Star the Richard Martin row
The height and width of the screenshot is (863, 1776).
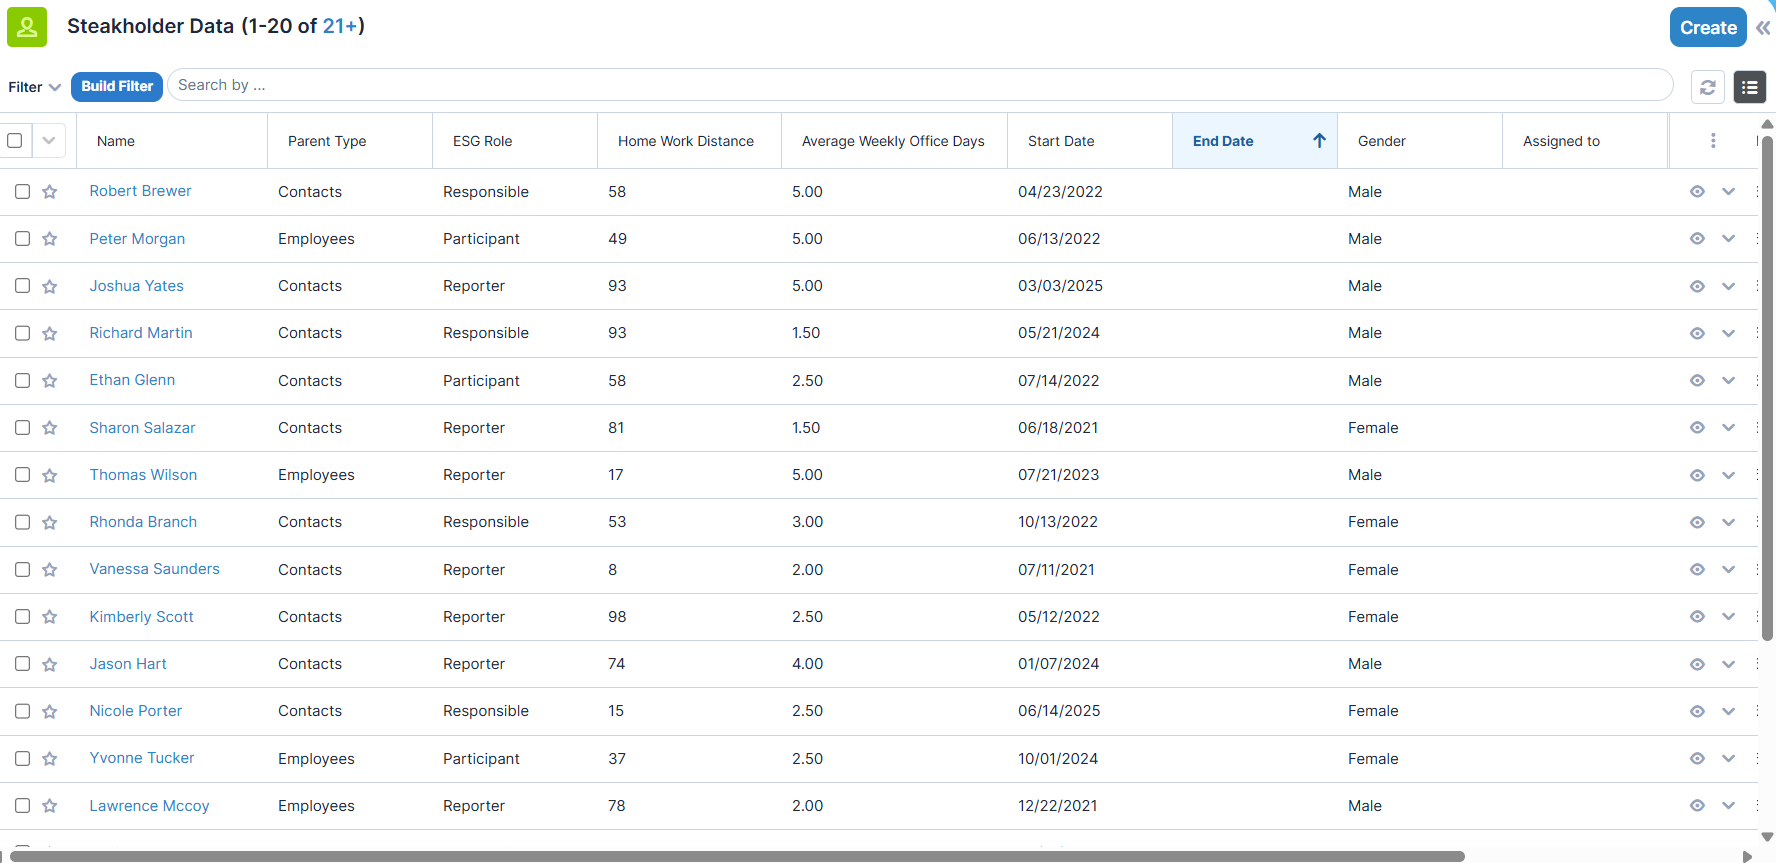tap(50, 333)
